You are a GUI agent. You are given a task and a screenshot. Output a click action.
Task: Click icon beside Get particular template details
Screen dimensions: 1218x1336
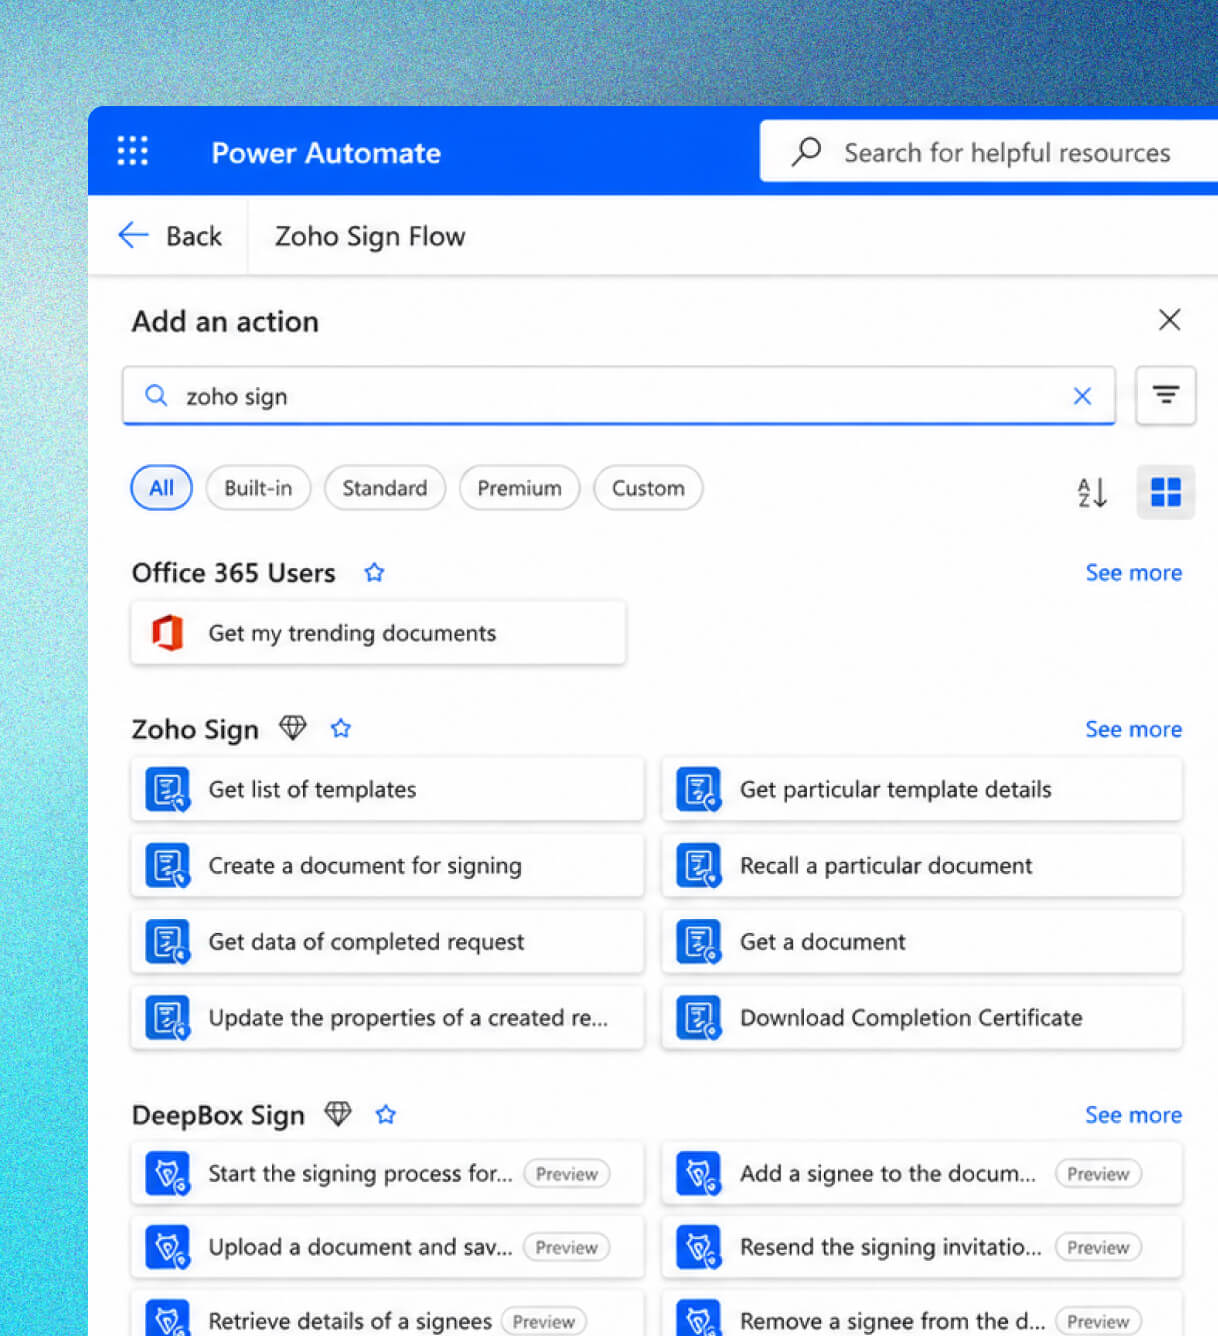699,789
